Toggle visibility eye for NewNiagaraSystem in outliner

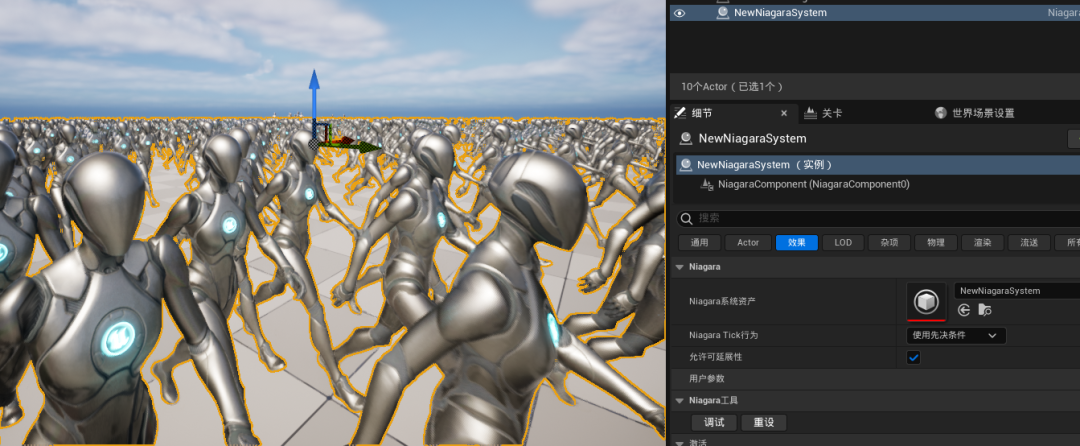pyautogui.click(x=679, y=13)
